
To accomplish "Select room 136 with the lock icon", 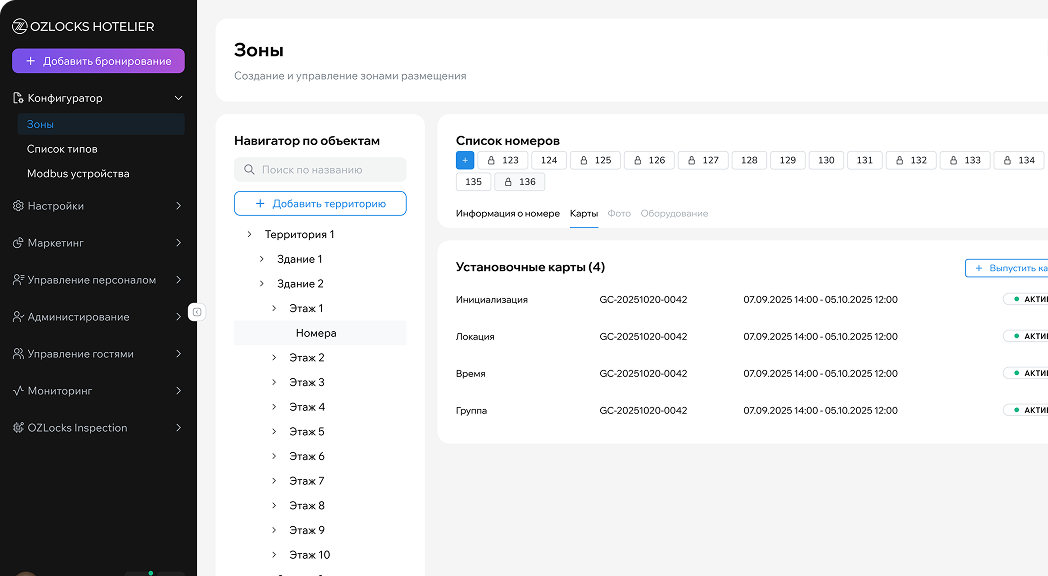I will coord(519,182).
